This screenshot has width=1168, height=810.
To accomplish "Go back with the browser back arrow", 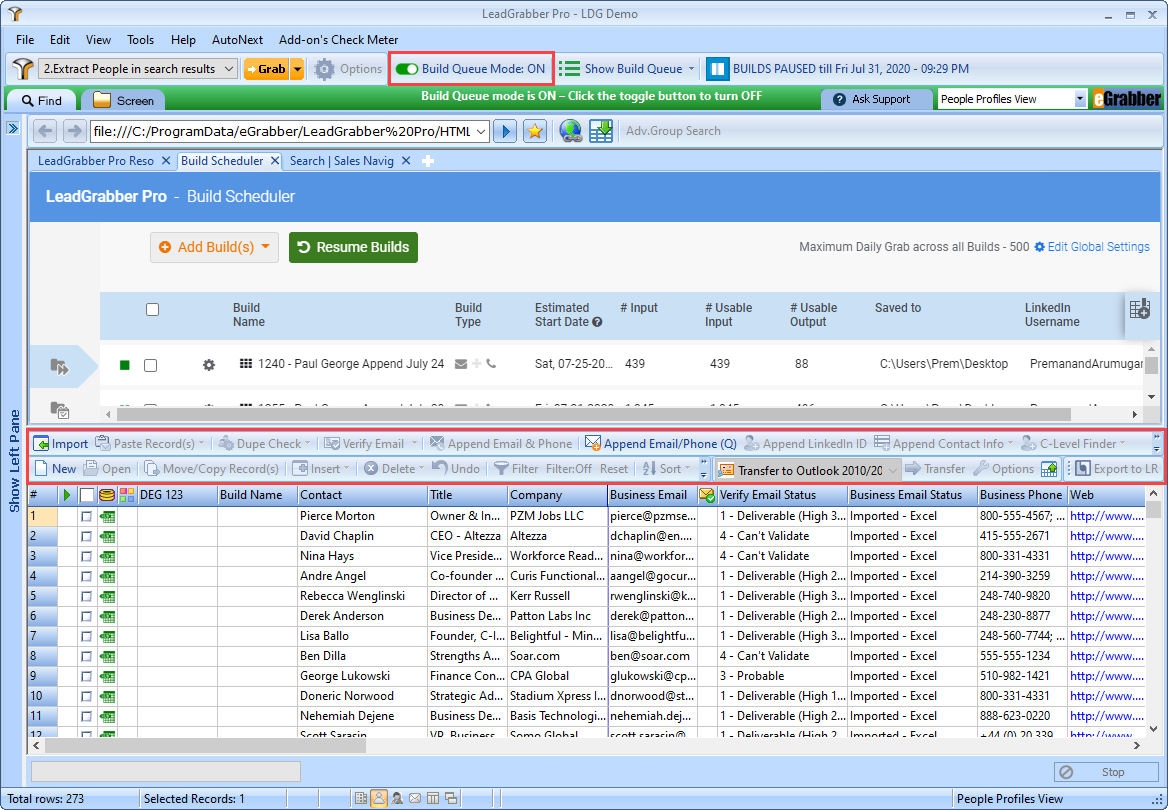I will (x=45, y=131).
